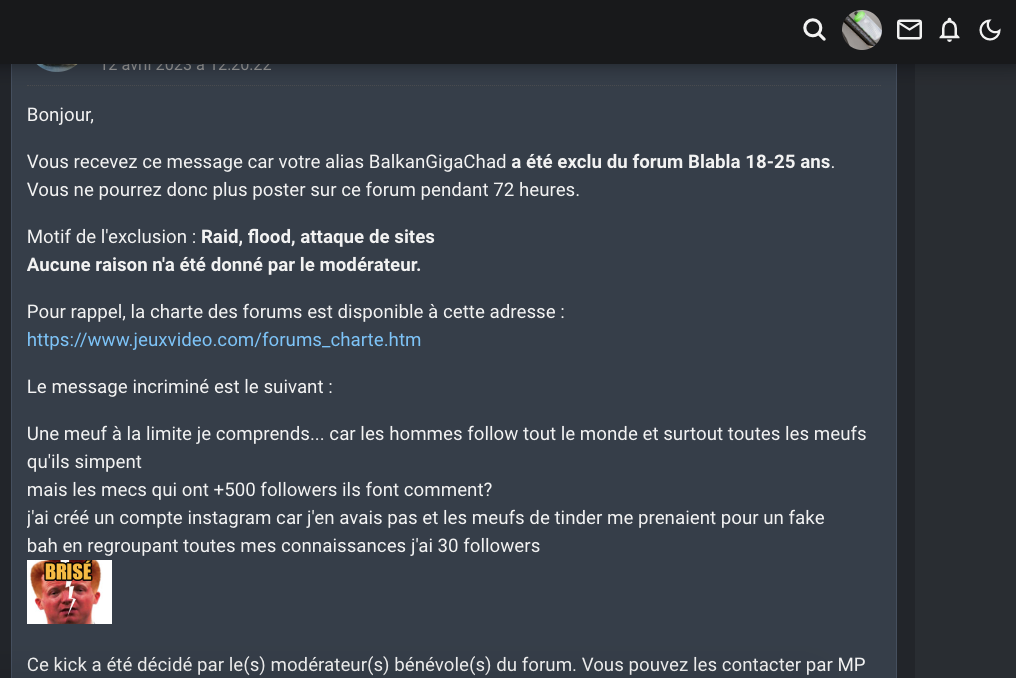Image resolution: width=1016 pixels, height=678 pixels.
Task: Open the search magnifier icon
Action: [814, 30]
